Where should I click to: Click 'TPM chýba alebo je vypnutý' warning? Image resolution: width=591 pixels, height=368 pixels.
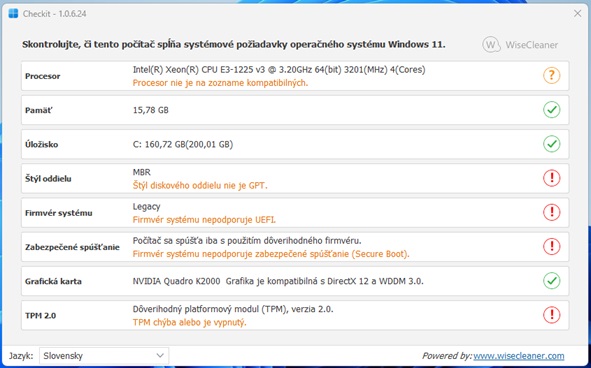click(x=189, y=323)
